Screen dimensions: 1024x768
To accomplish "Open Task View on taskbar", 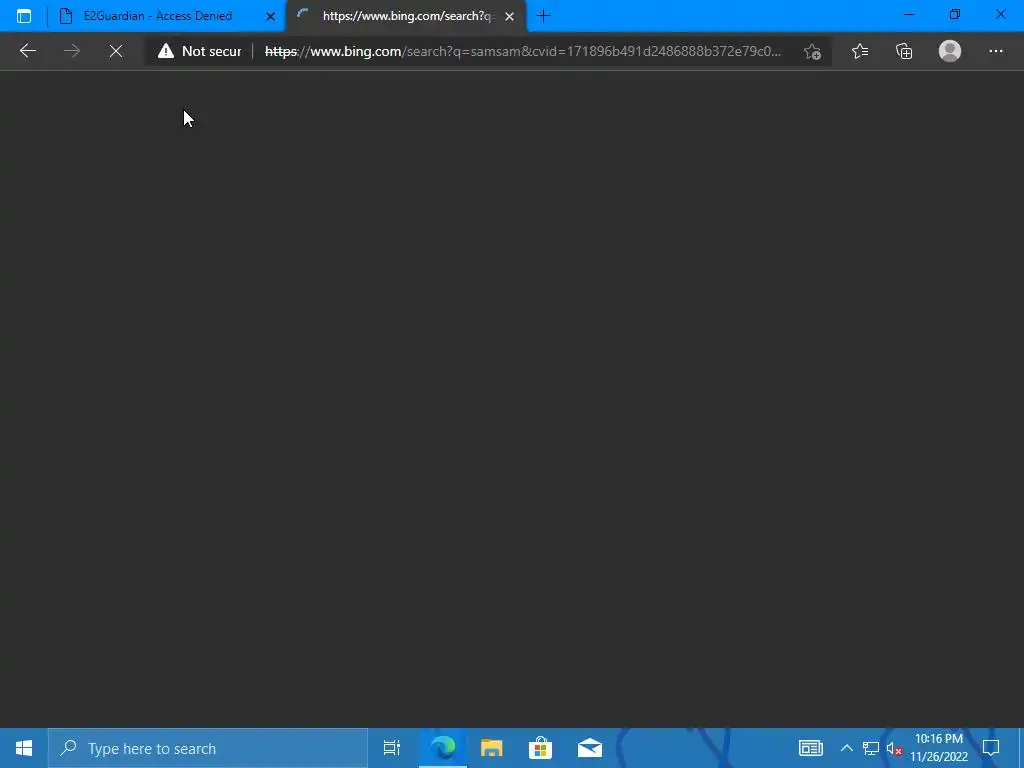I will click(392, 748).
